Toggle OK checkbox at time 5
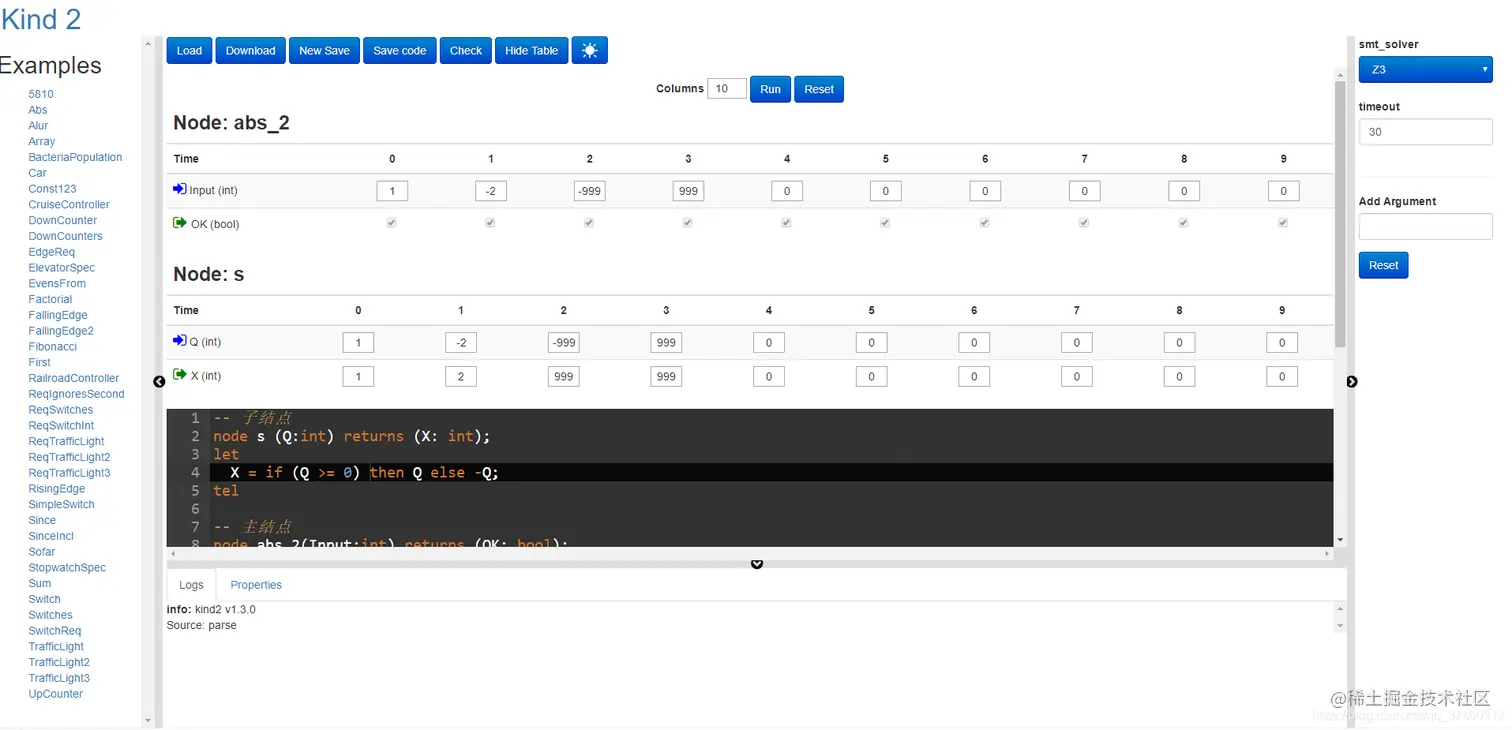Viewport: 1512px width, 730px height. click(x=885, y=223)
